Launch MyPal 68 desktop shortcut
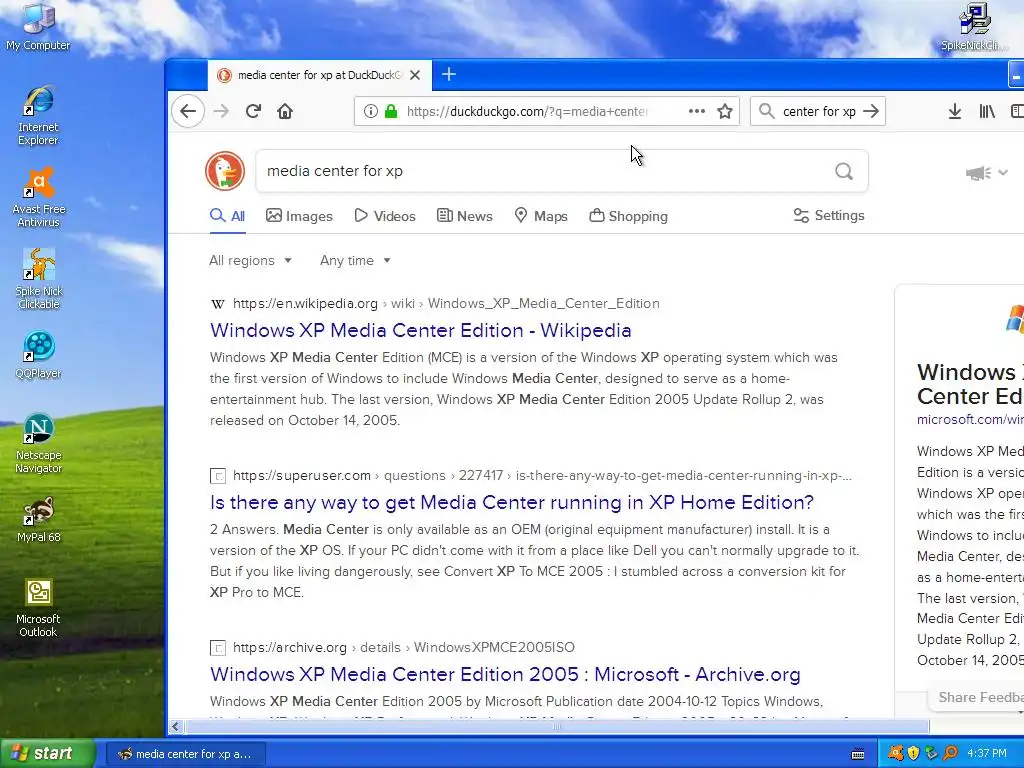1024x768 pixels. point(39,520)
